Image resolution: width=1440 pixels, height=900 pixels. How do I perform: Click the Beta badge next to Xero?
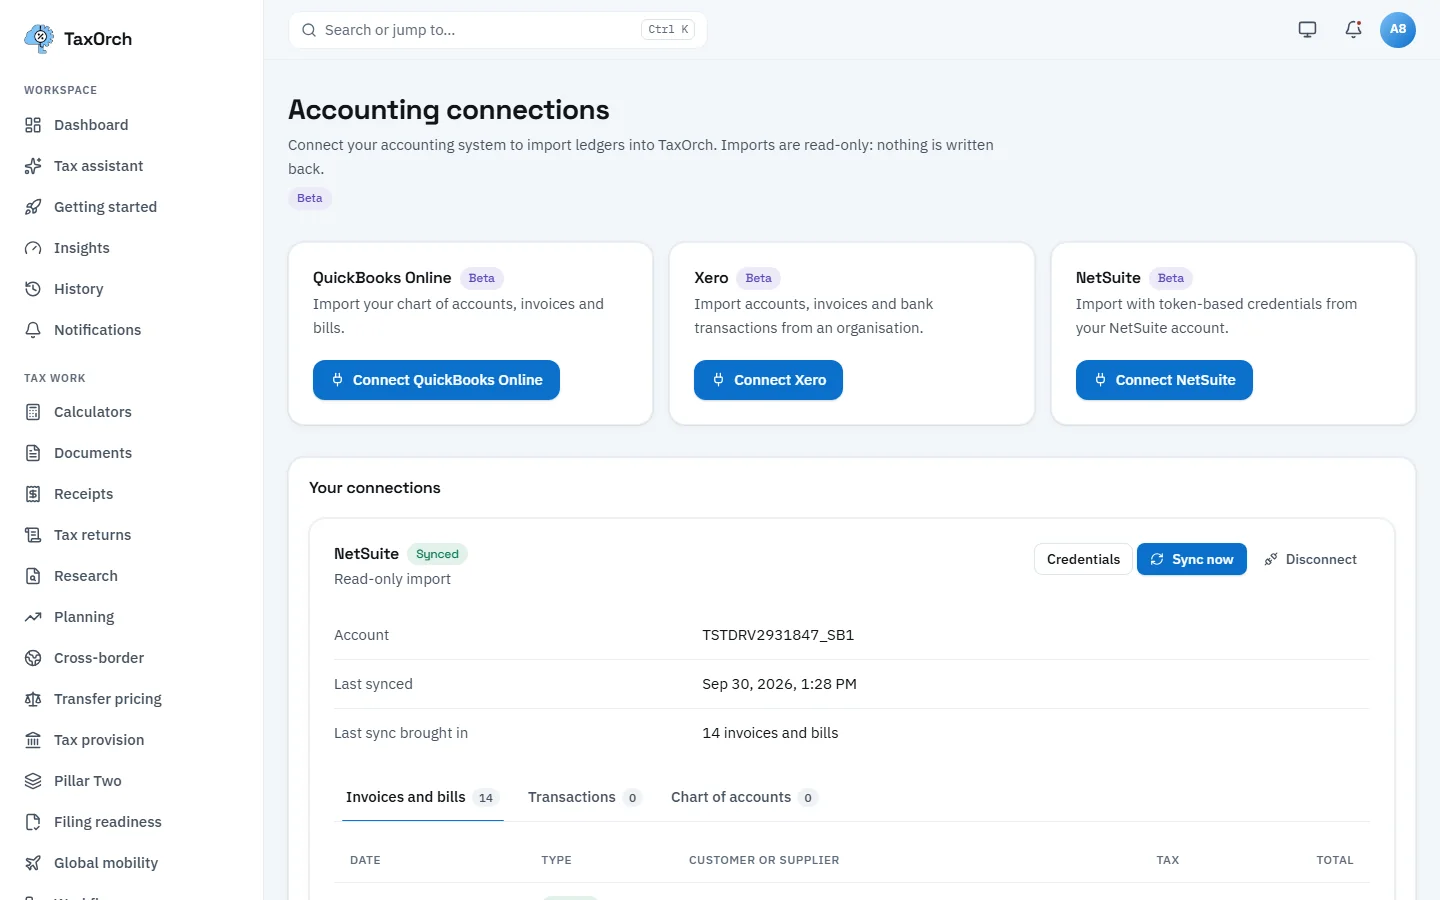(x=759, y=278)
